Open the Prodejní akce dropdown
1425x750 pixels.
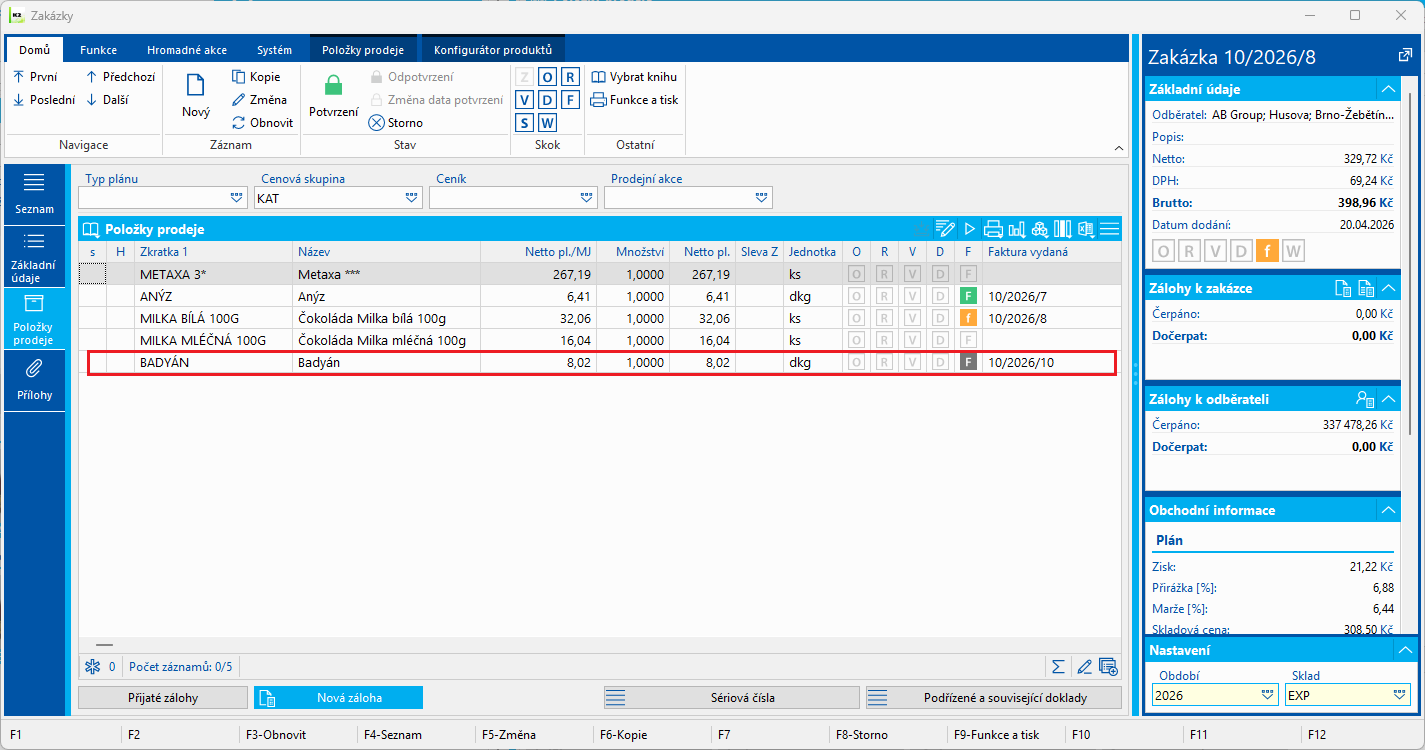pos(762,198)
